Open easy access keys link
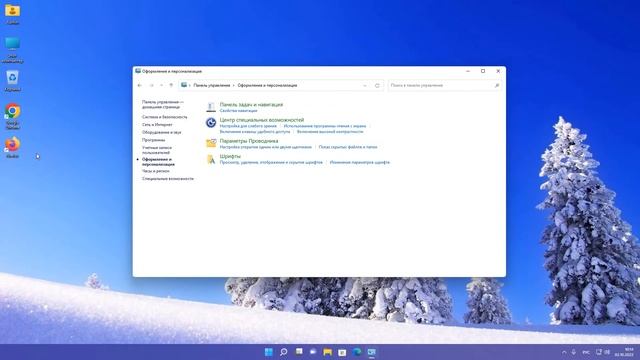Viewport: 640px width, 360px height. pos(255,132)
